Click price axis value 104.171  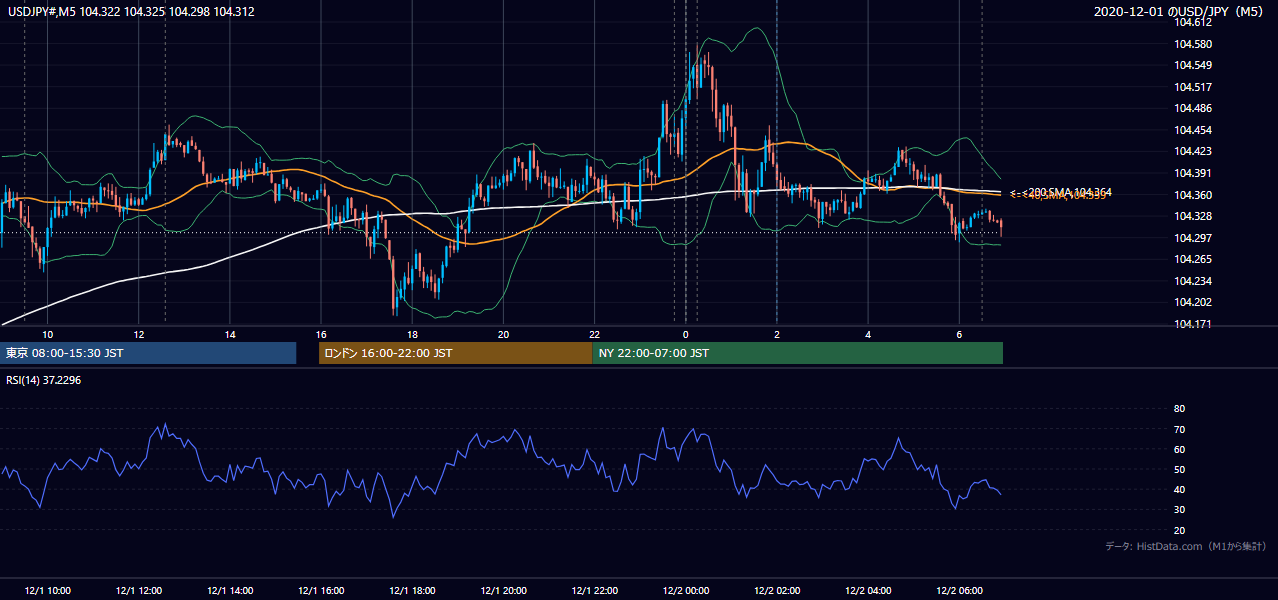coord(1193,324)
